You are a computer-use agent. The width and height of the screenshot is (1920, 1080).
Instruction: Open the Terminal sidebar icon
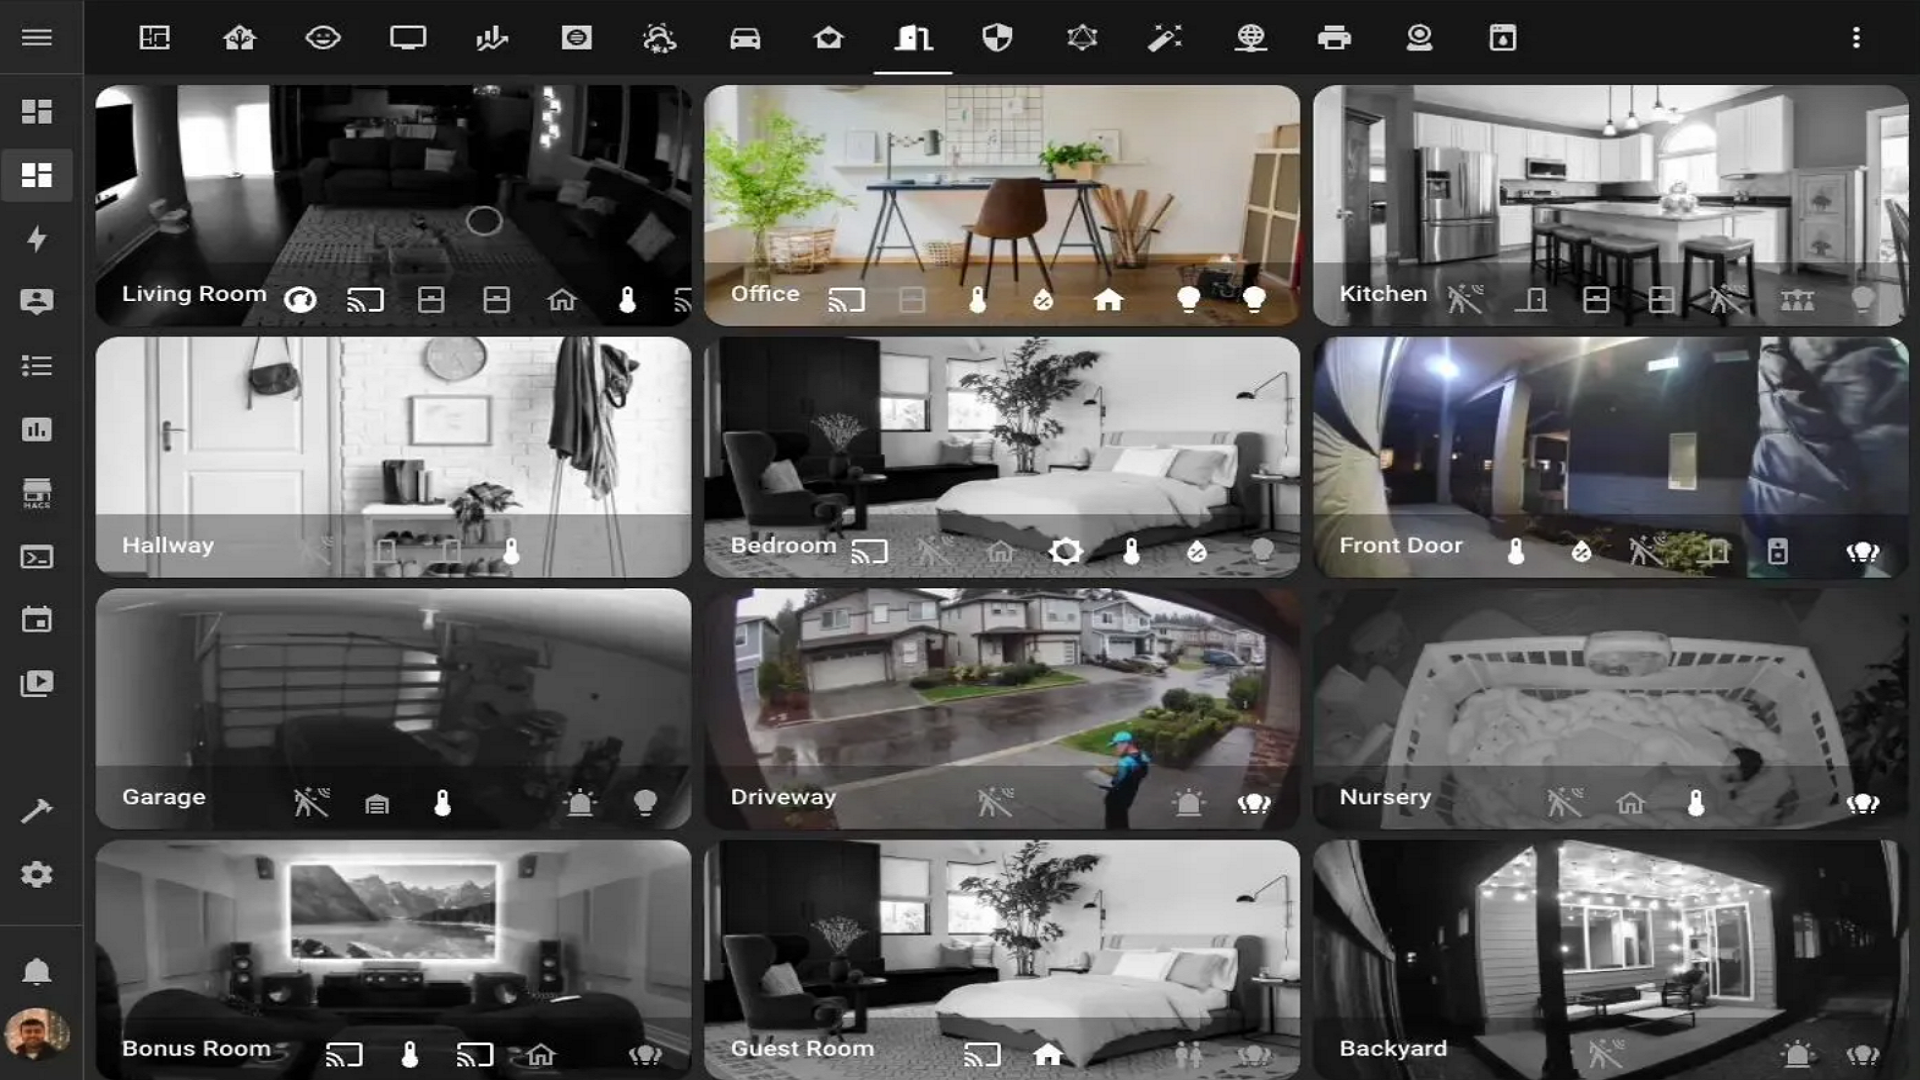click(37, 557)
